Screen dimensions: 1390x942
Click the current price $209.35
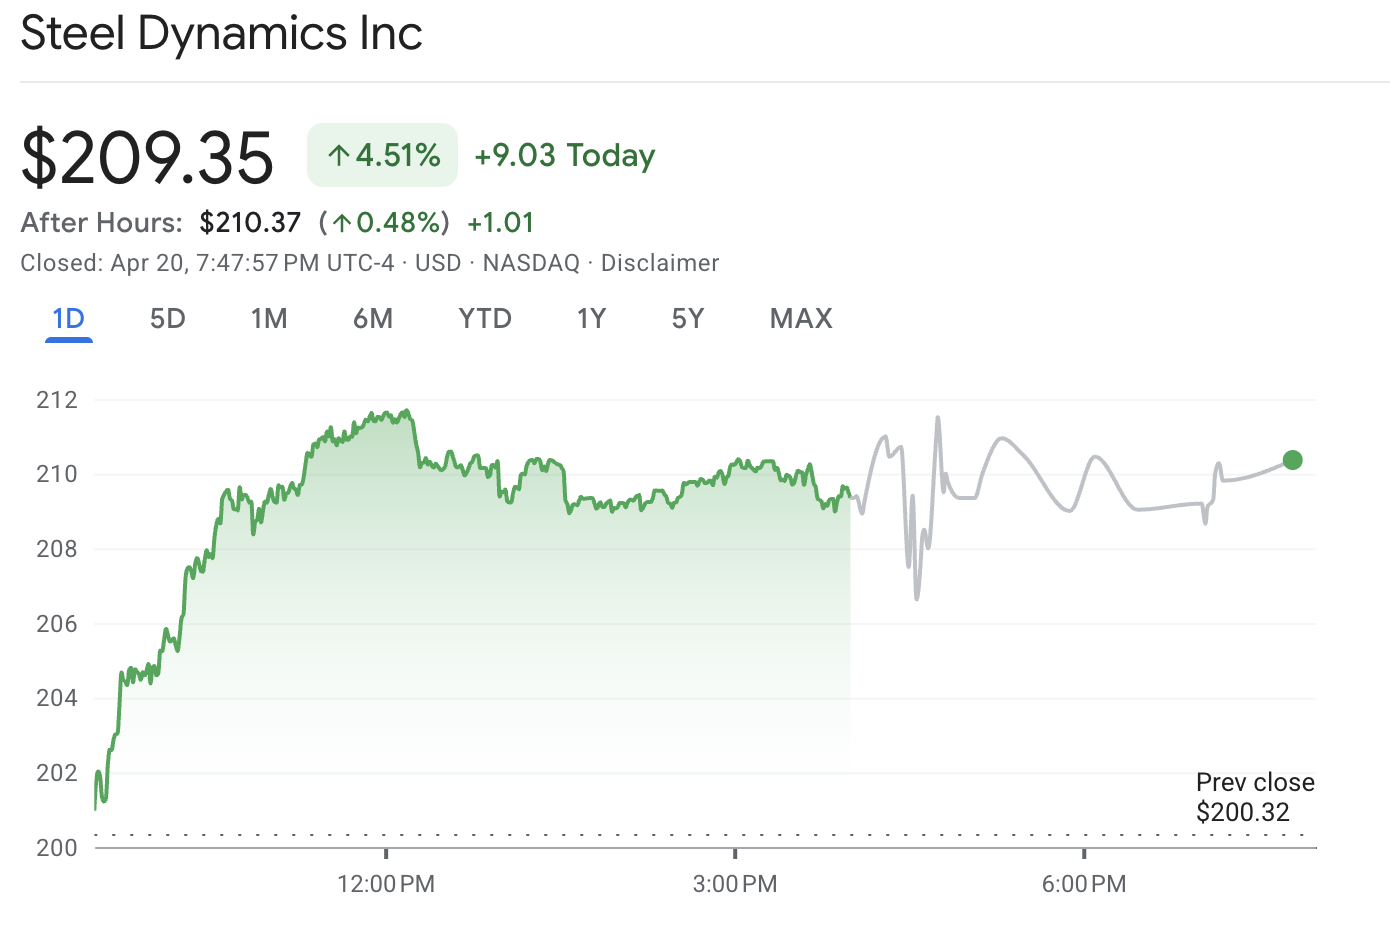(148, 155)
